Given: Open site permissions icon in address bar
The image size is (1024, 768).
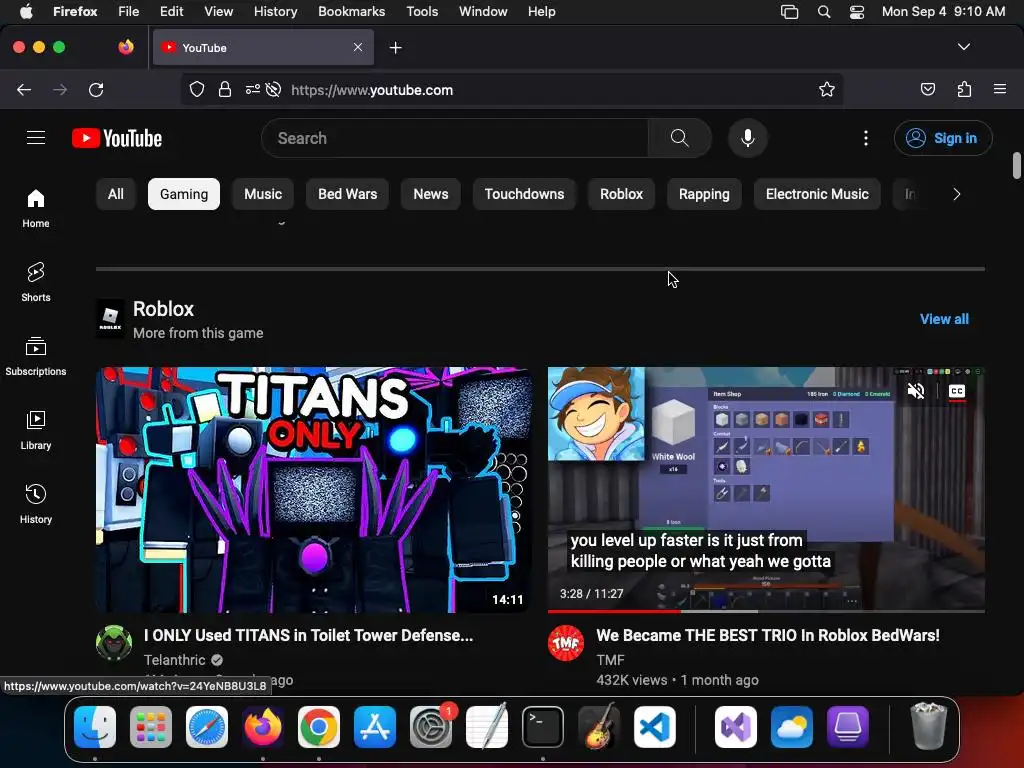Looking at the screenshot, I should point(253,89).
